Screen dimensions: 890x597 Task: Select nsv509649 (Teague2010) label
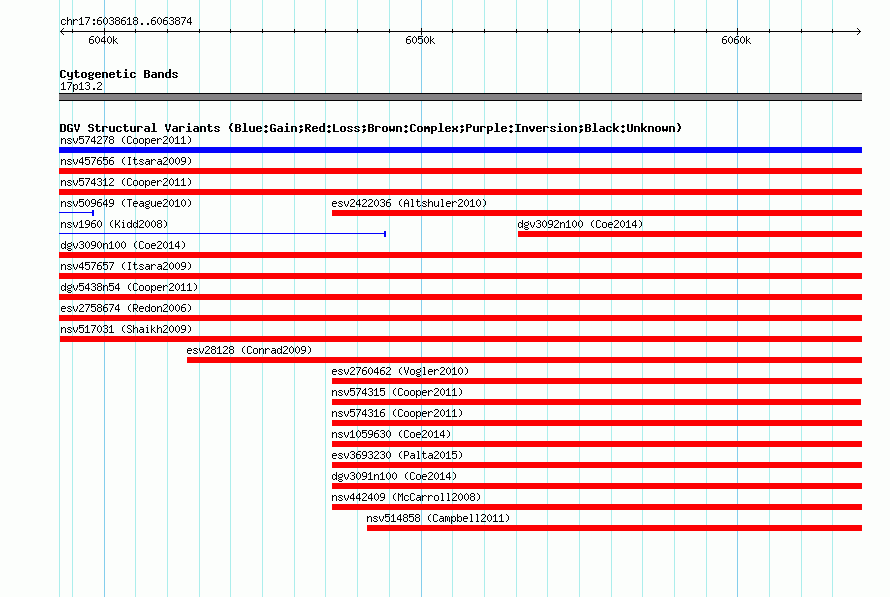pyautogui.click(x=126, y=203)
